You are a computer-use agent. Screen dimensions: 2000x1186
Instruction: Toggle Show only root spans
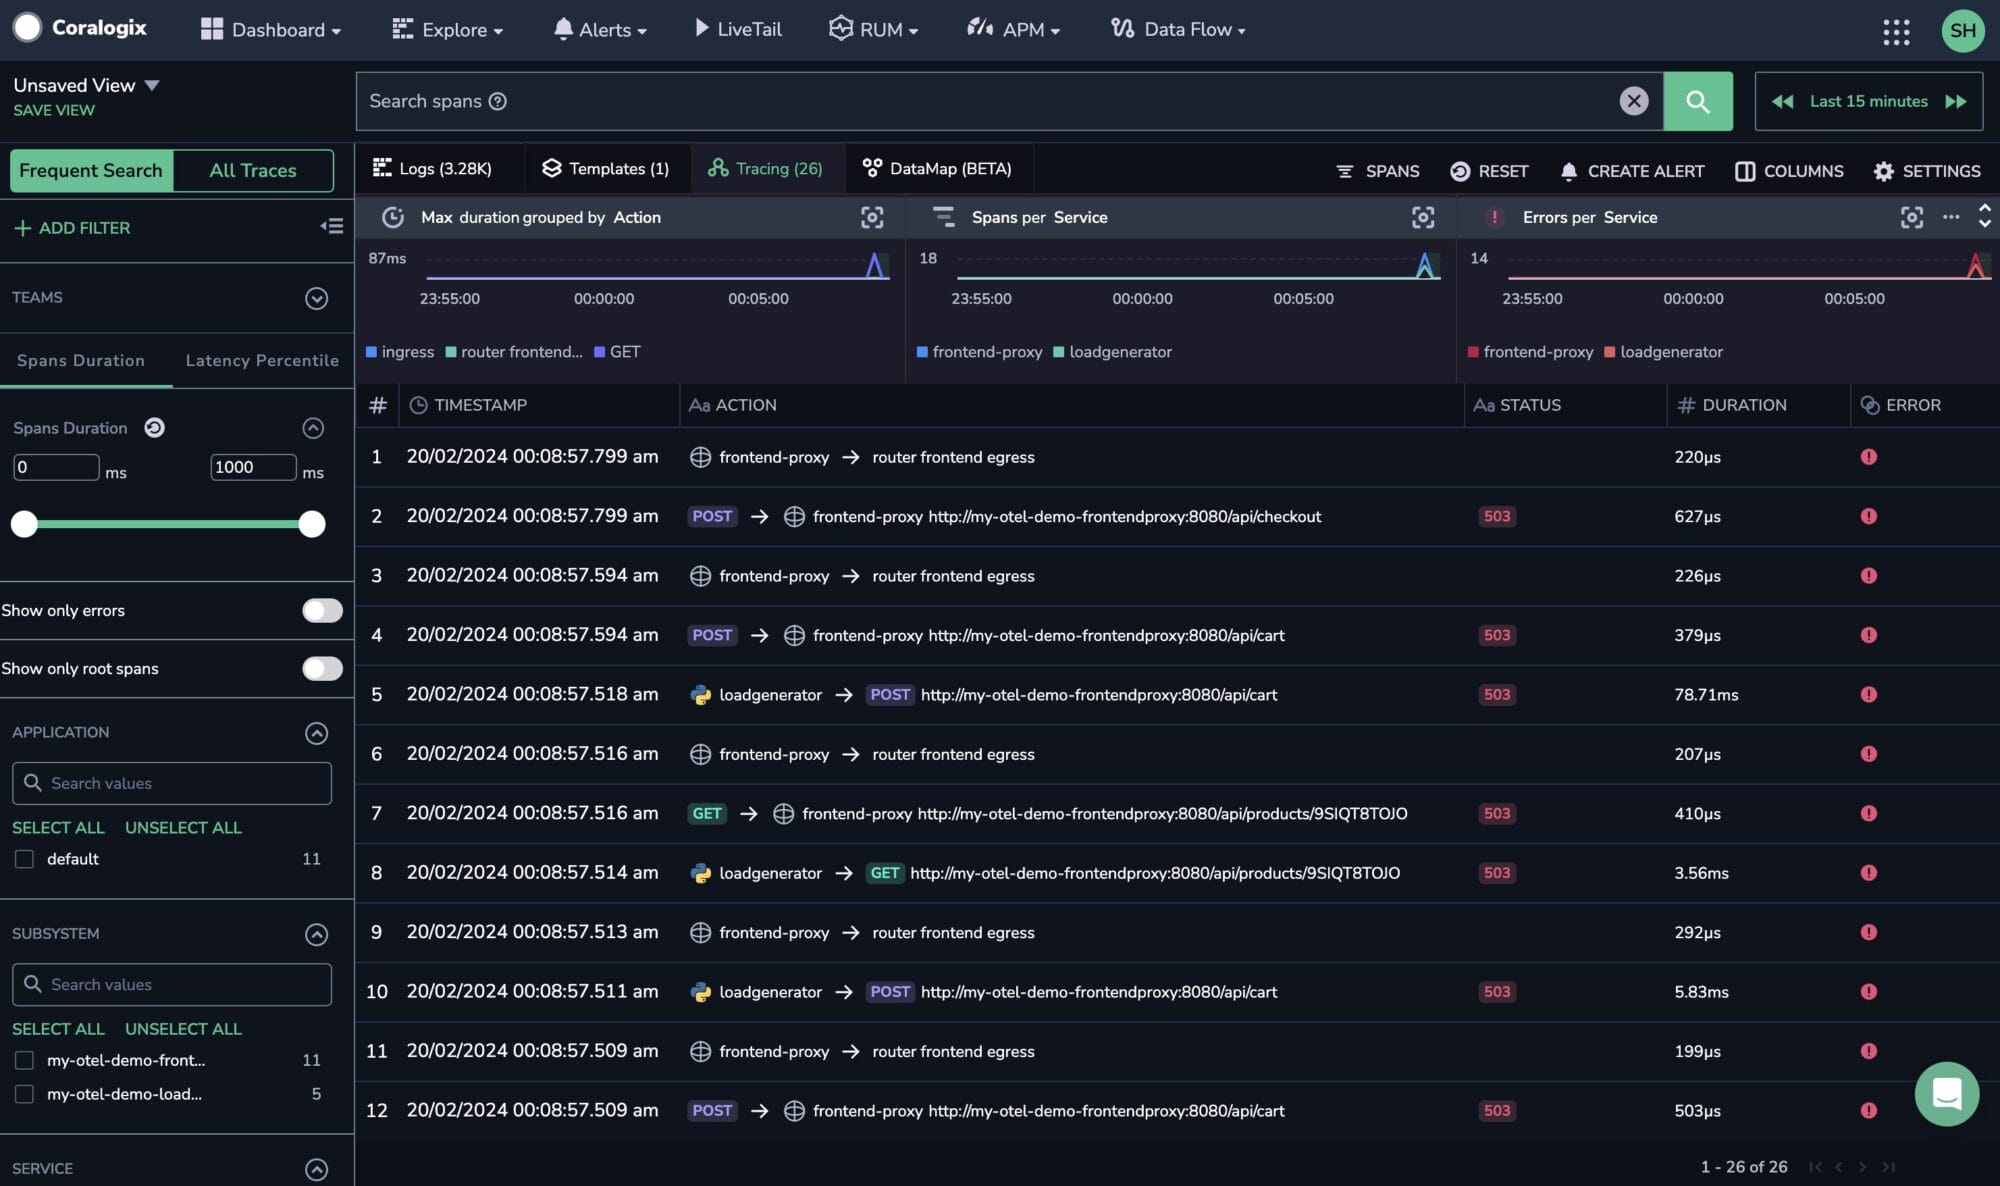322,668
